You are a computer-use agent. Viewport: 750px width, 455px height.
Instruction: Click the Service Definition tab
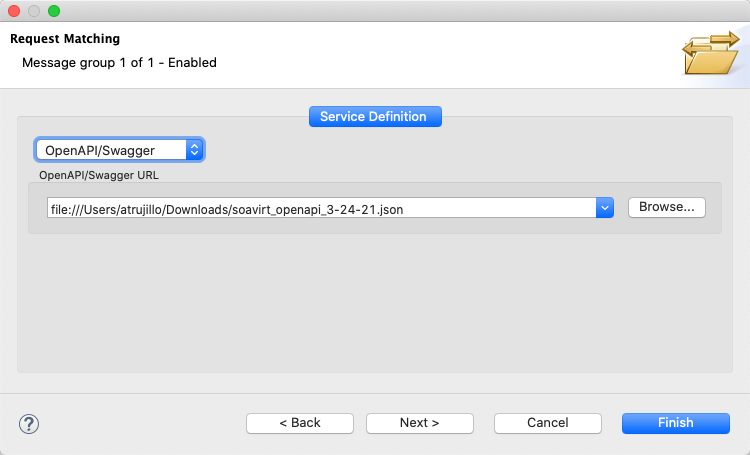click(375, 117)
